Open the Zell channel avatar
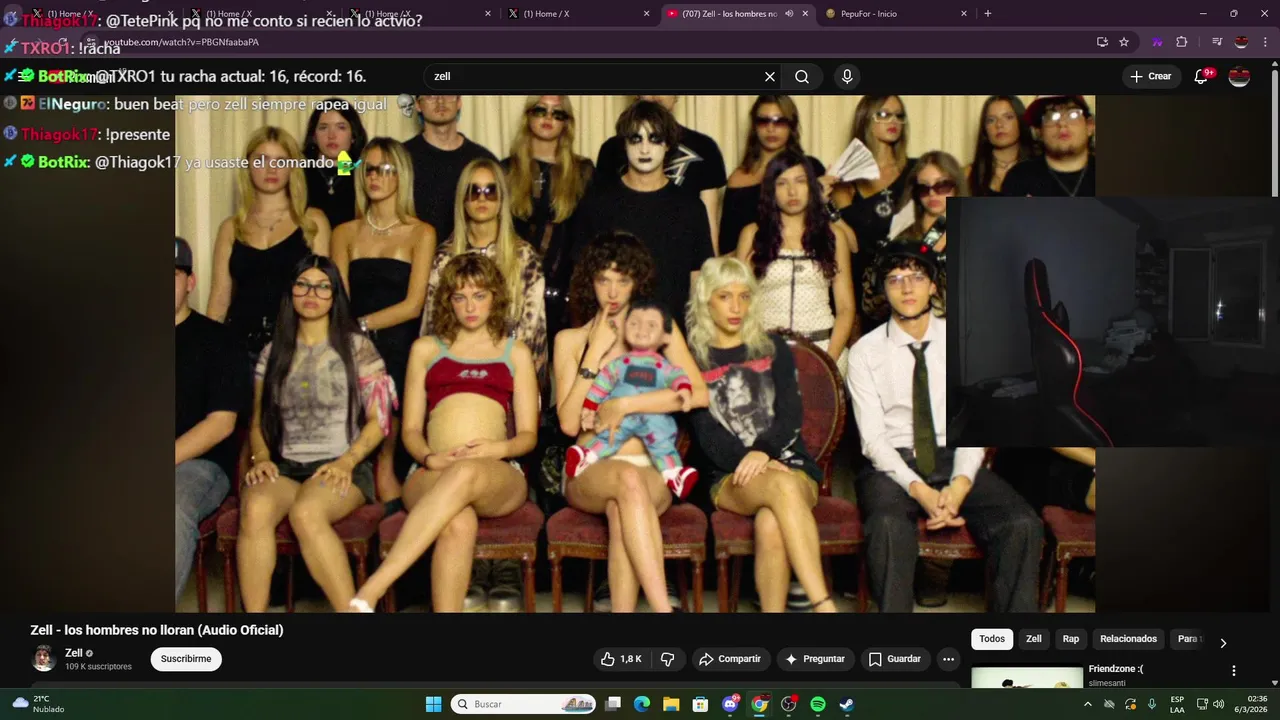The height and width of the screenshot is (720, 1280). [44, 658]
